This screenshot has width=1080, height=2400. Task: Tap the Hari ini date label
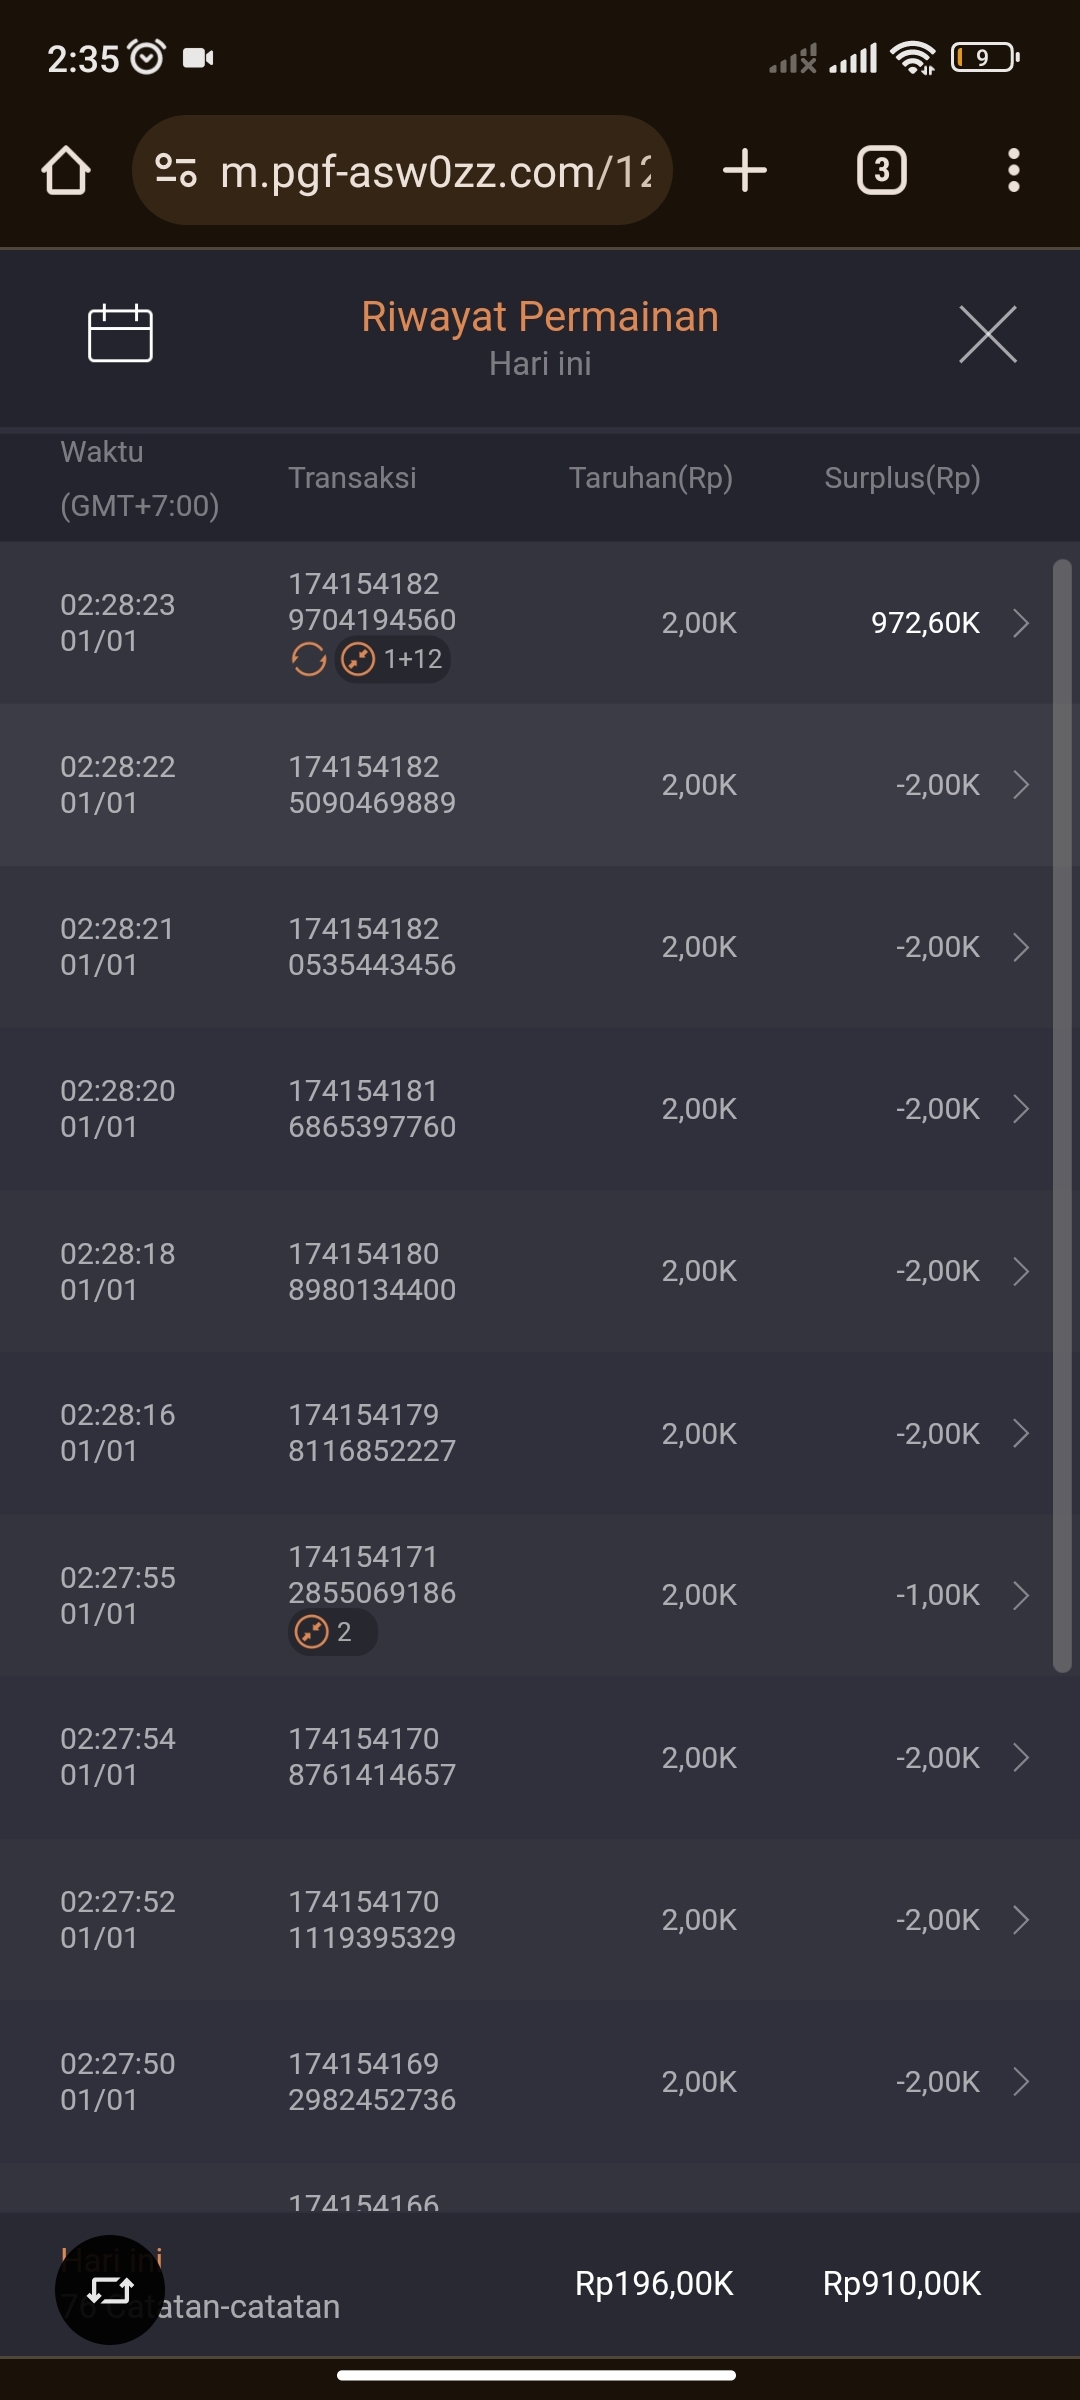point(540,364)
